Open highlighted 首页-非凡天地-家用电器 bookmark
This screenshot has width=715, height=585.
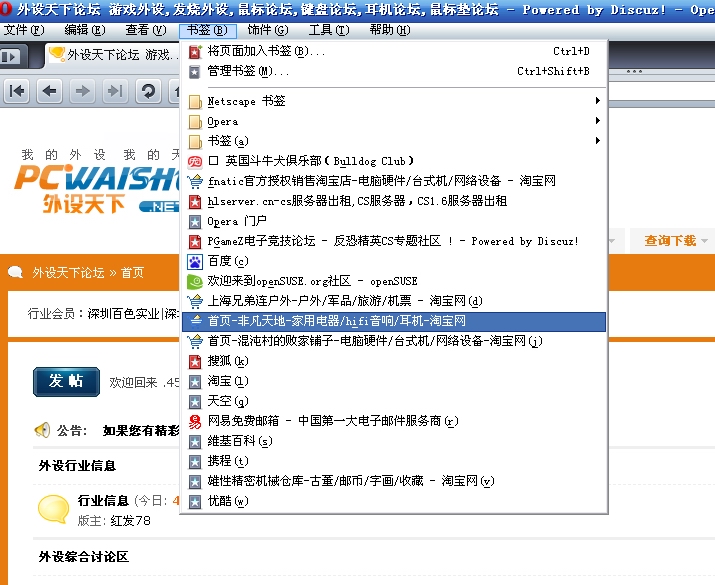(394, 321)
